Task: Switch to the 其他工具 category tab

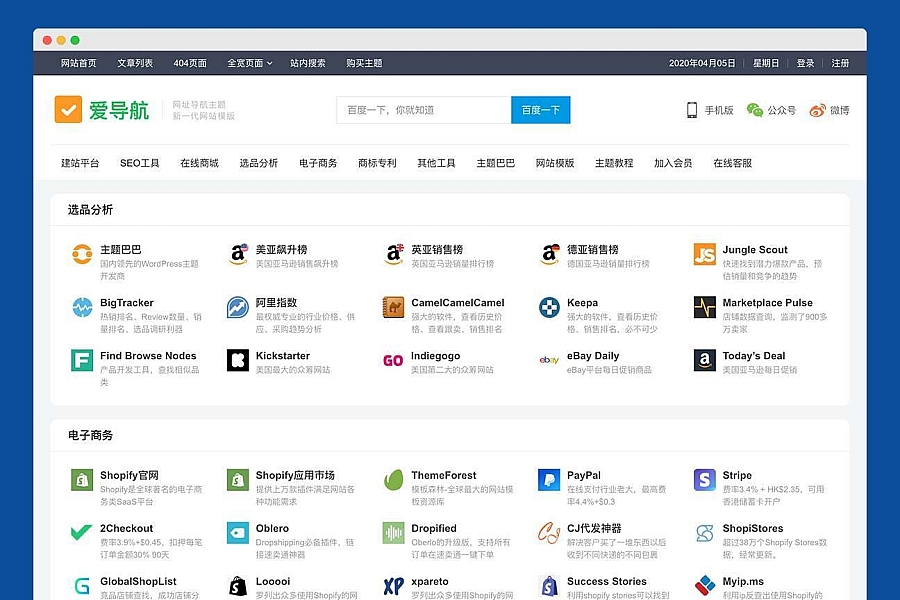Action: 436,163
